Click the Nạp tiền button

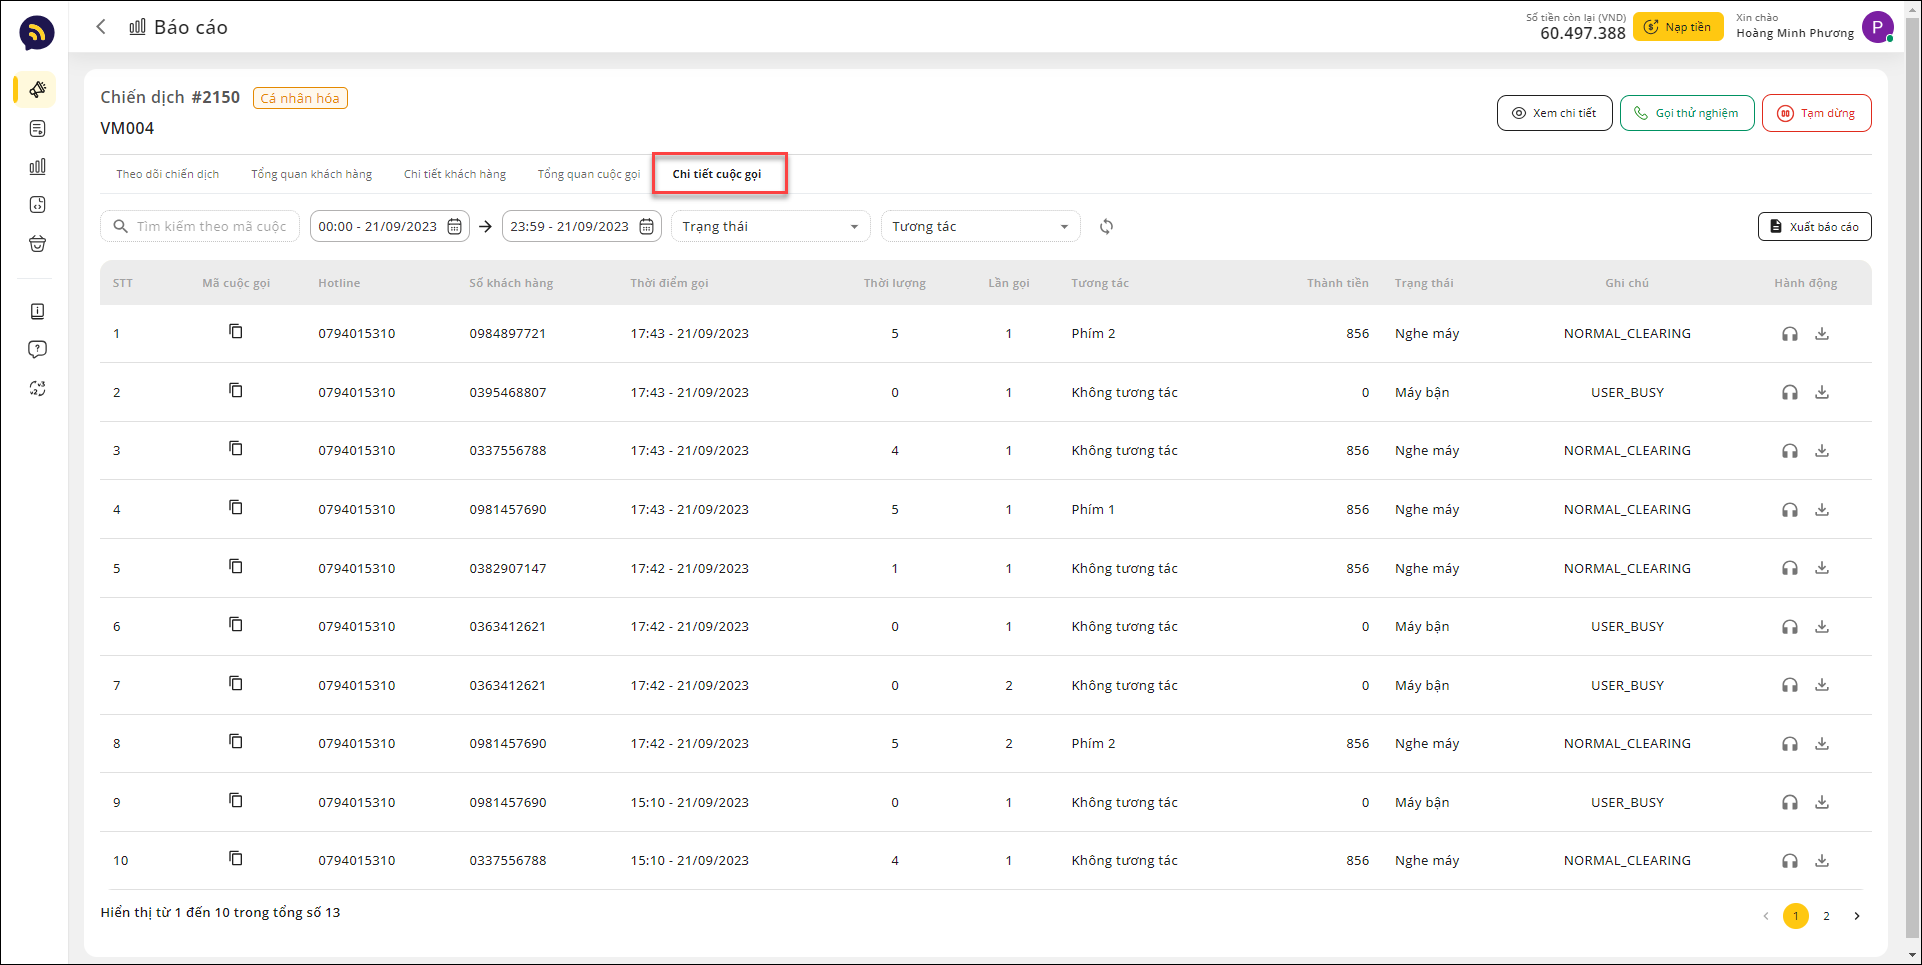[1677, 27]
